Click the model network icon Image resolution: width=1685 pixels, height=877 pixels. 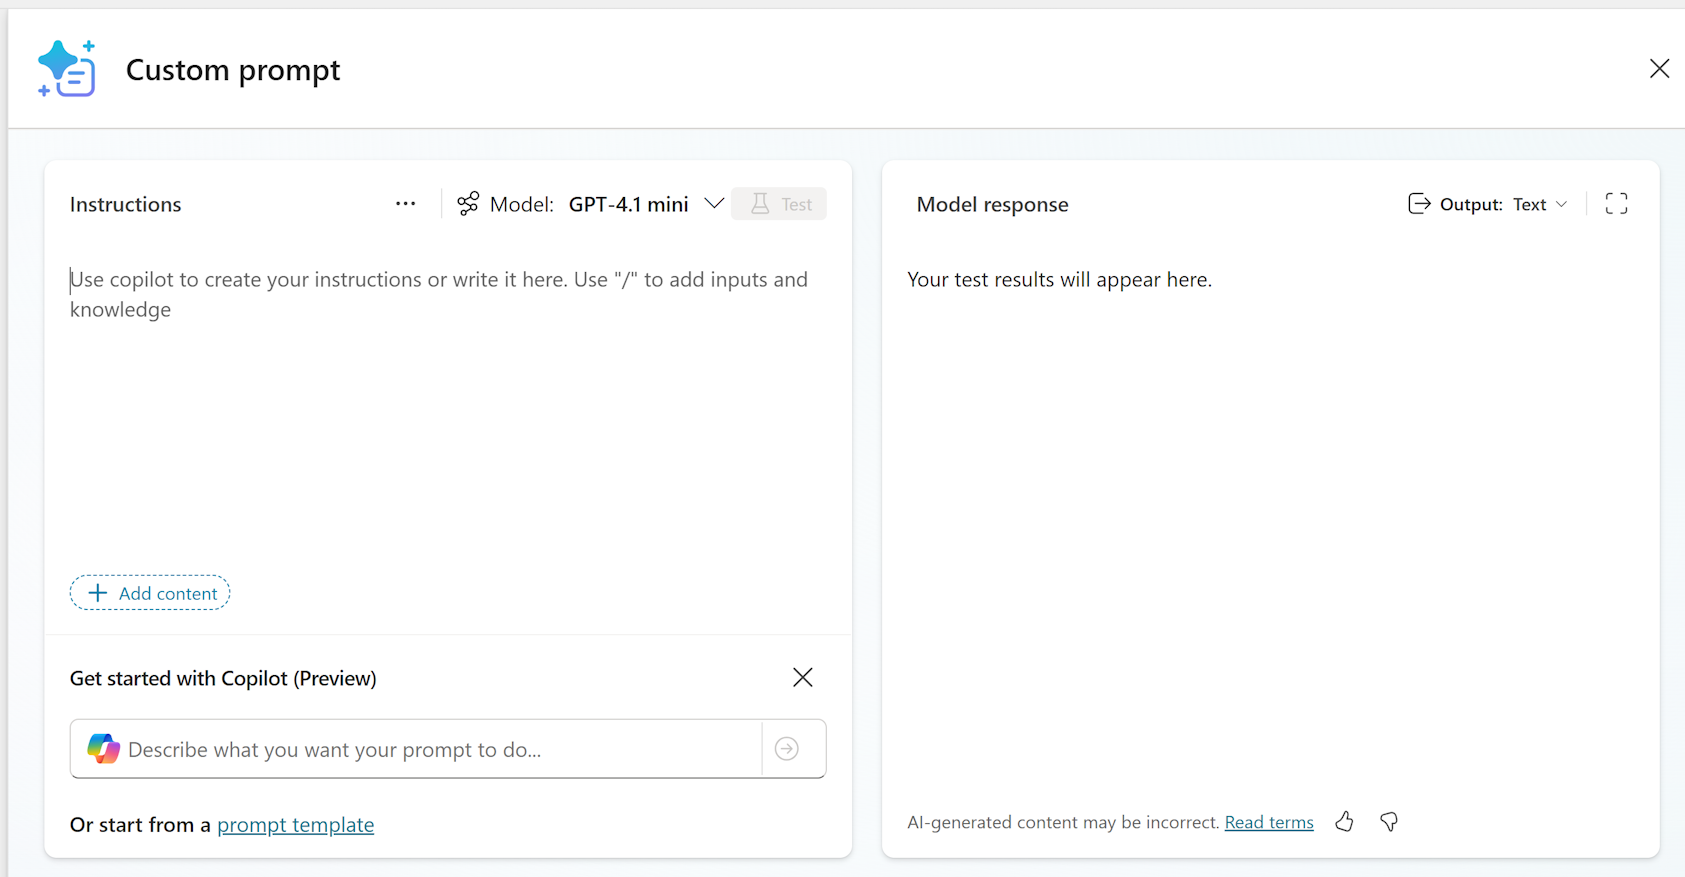coord(468,204)
